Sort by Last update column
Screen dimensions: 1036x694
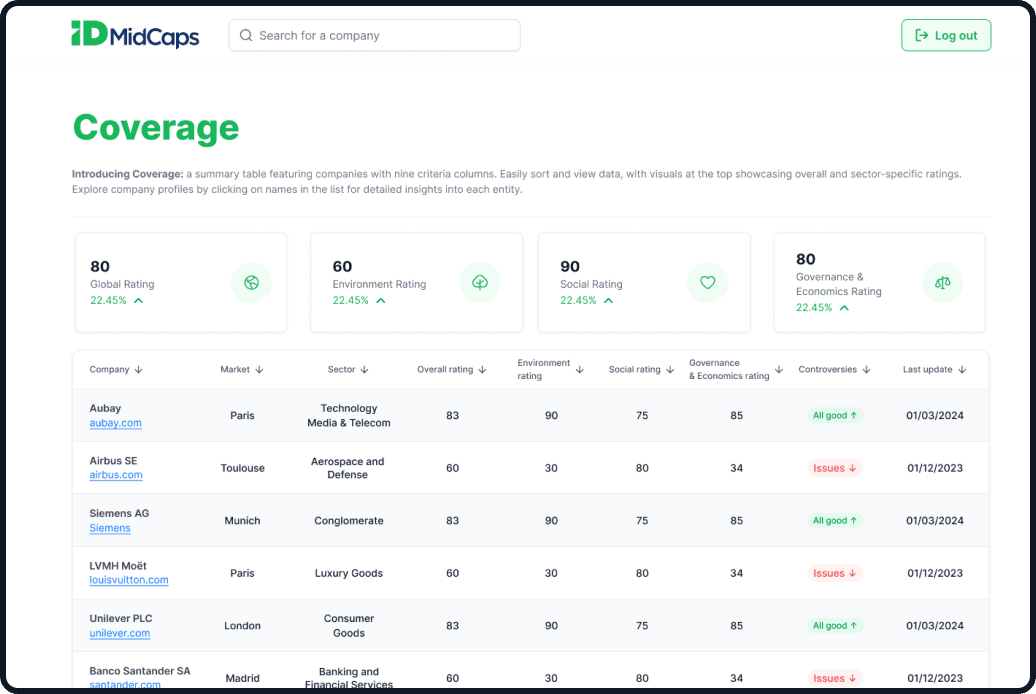point(934,370)
